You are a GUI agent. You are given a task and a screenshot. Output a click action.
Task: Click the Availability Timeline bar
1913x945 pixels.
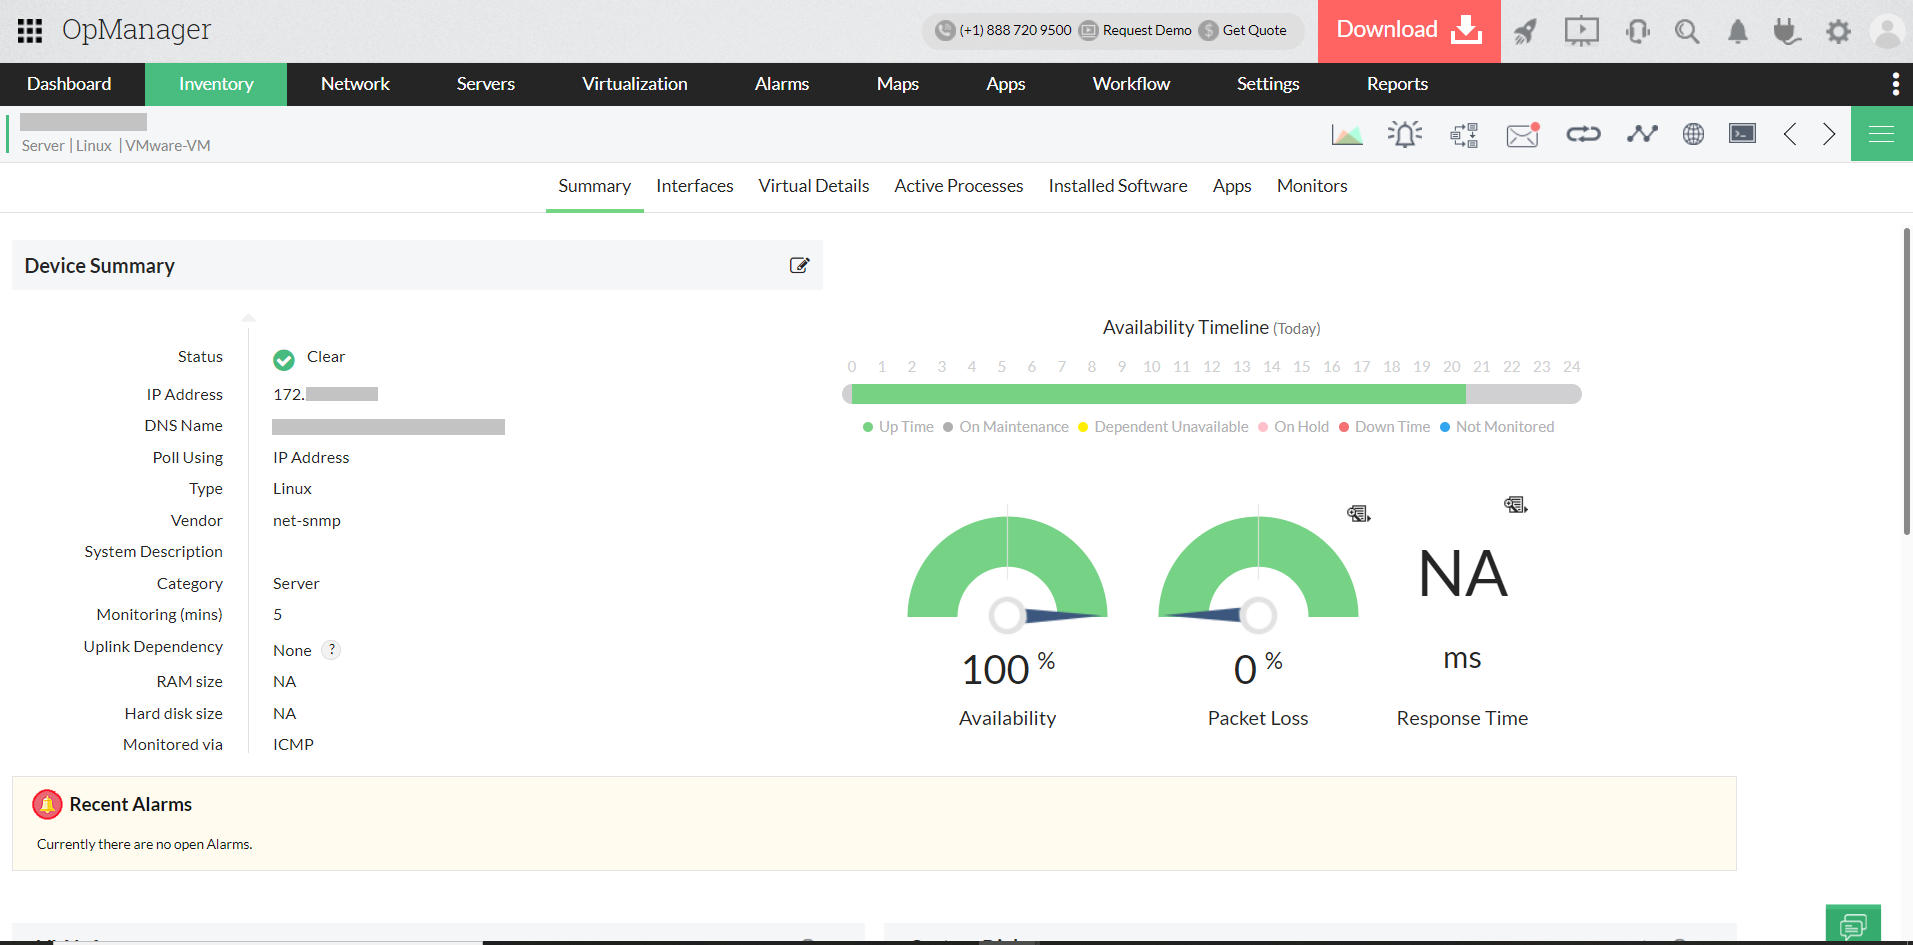click(1212, 394)
